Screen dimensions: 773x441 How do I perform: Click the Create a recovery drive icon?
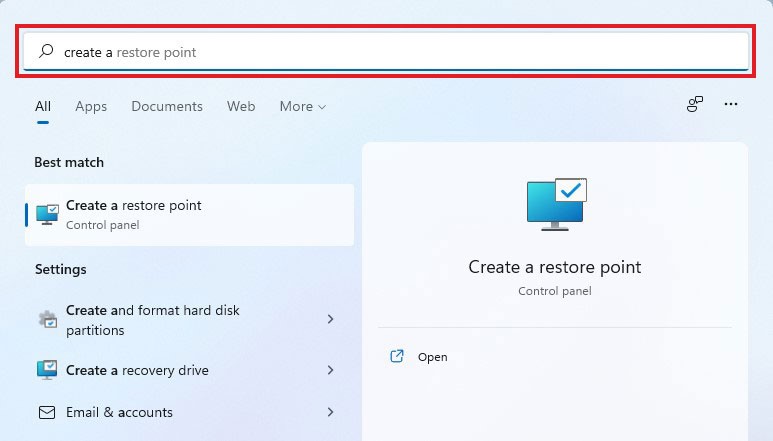[47, 370]
